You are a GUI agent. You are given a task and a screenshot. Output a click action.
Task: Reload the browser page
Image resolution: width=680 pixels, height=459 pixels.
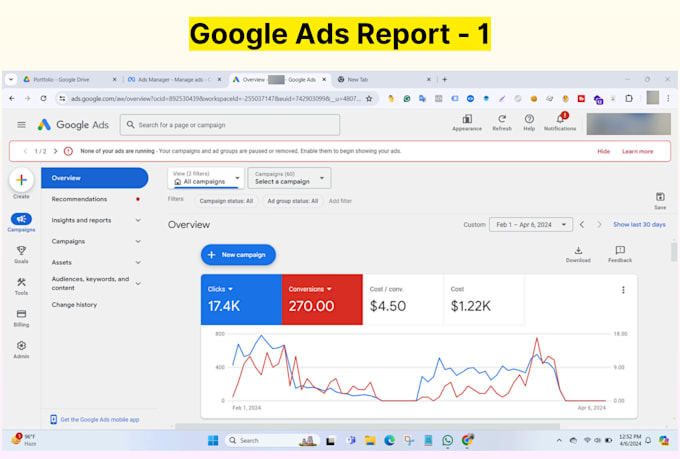click(43, 98)
